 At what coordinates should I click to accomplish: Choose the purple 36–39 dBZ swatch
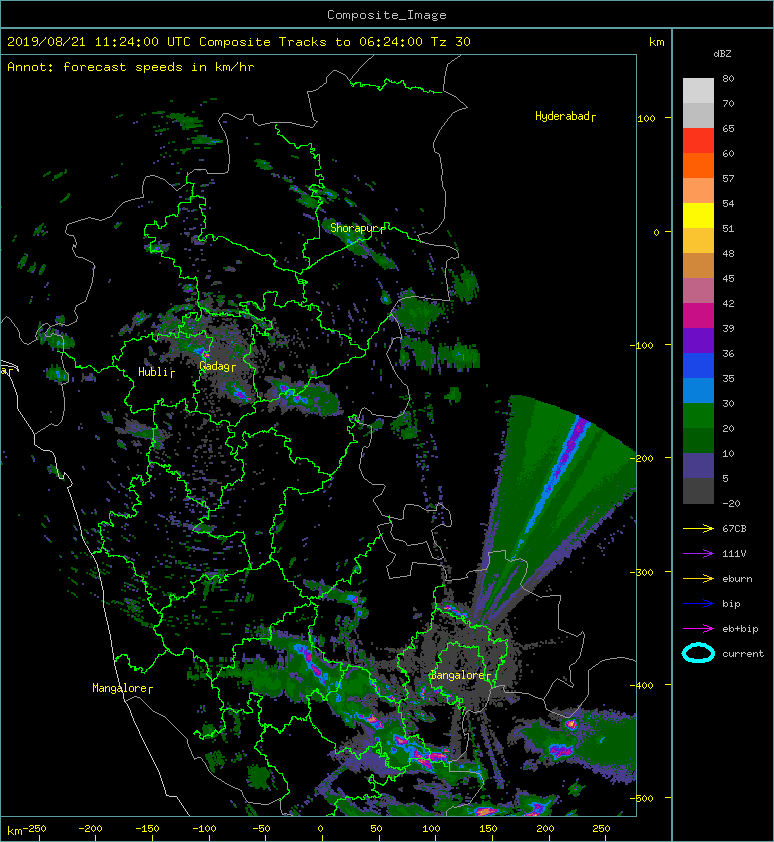tap(698, 340)
